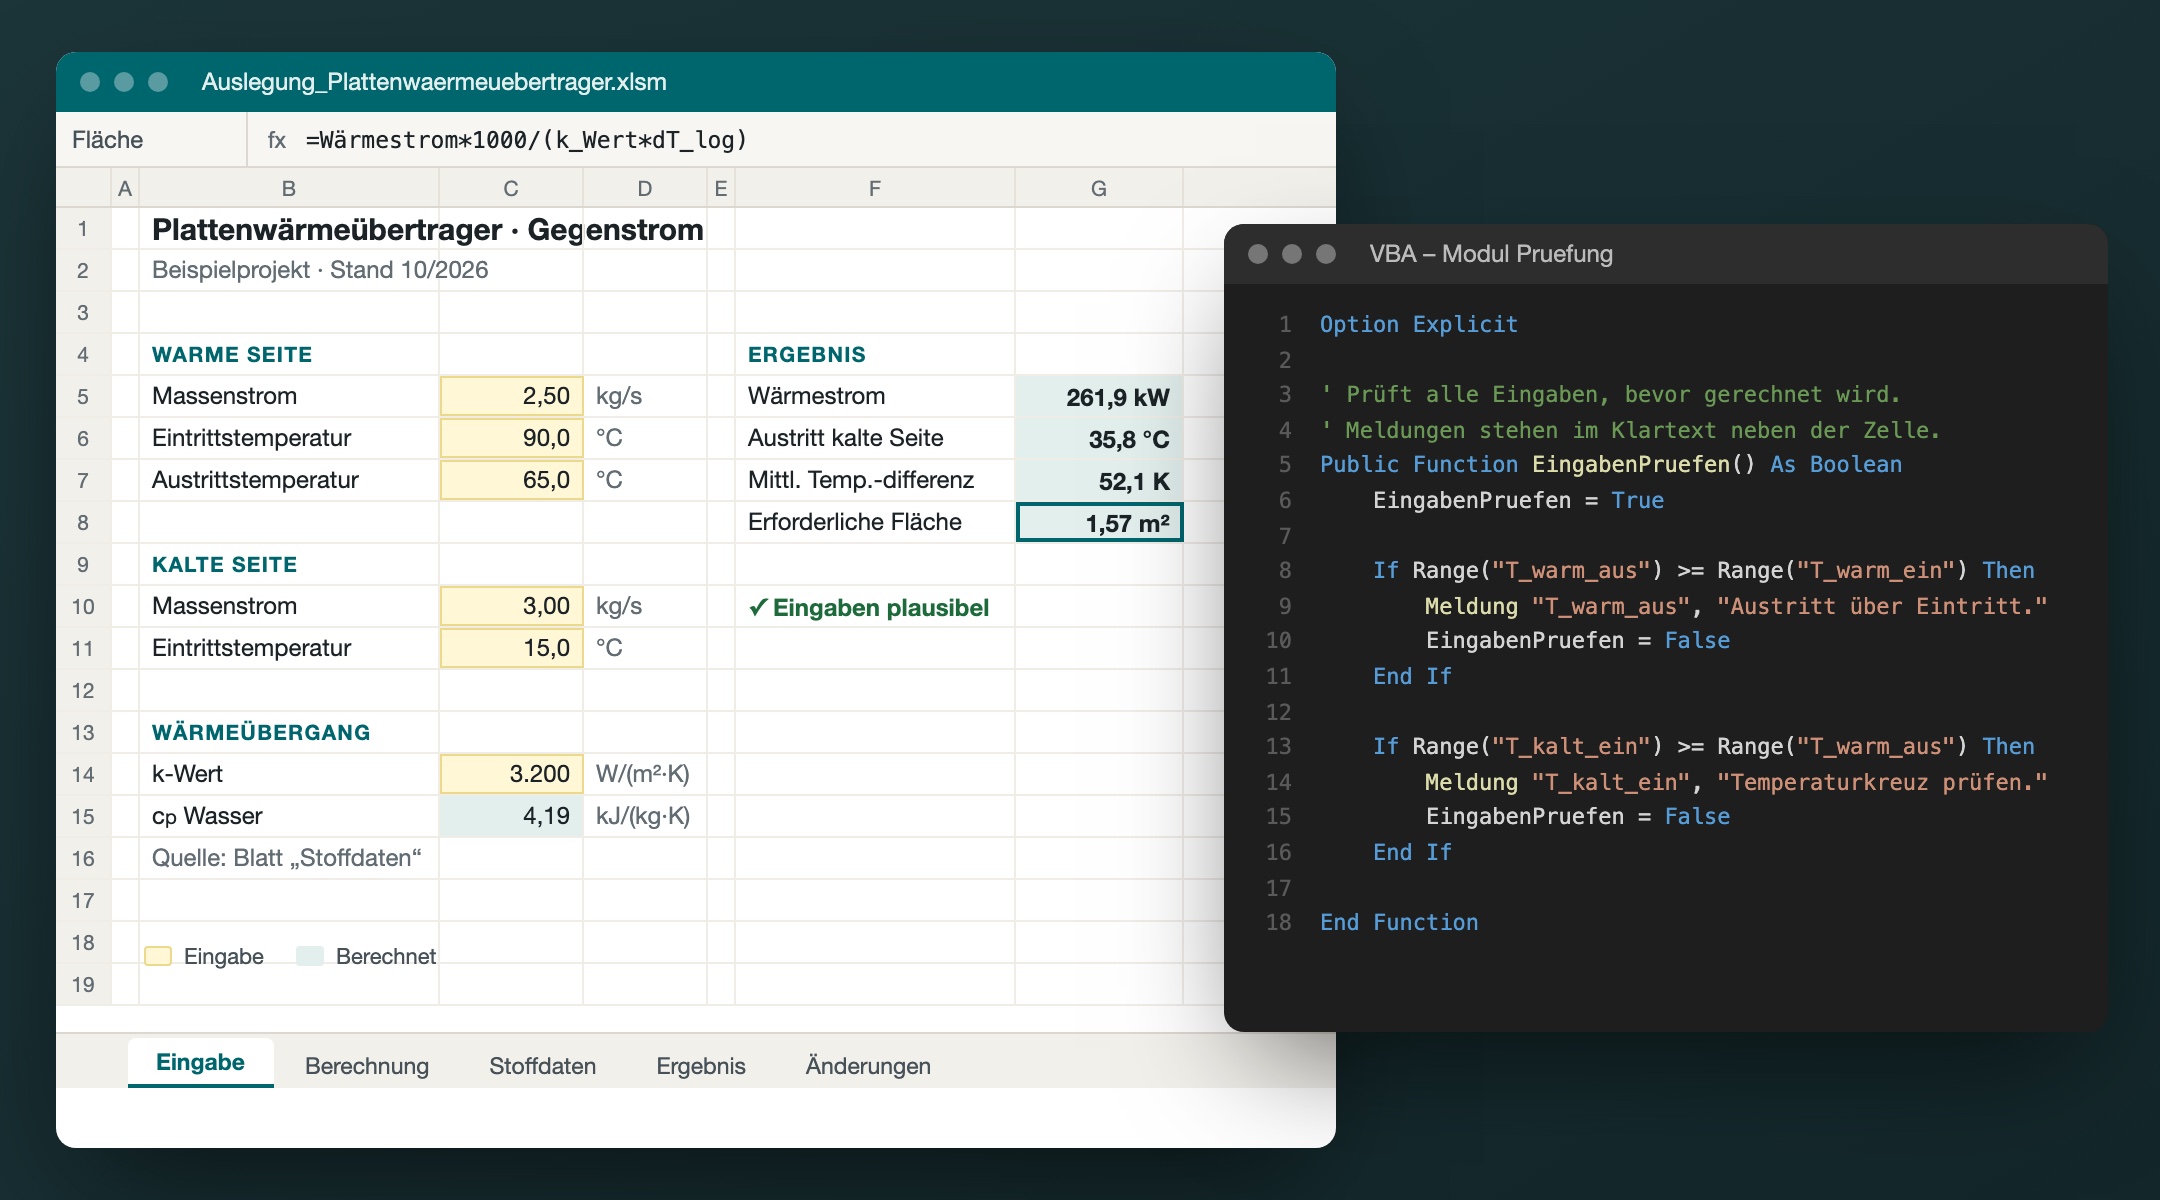Screen dimensions: 2160x1200
Task: Click the 'Austritt über Eintritt.' string in code
Action: click(1882, 606)
